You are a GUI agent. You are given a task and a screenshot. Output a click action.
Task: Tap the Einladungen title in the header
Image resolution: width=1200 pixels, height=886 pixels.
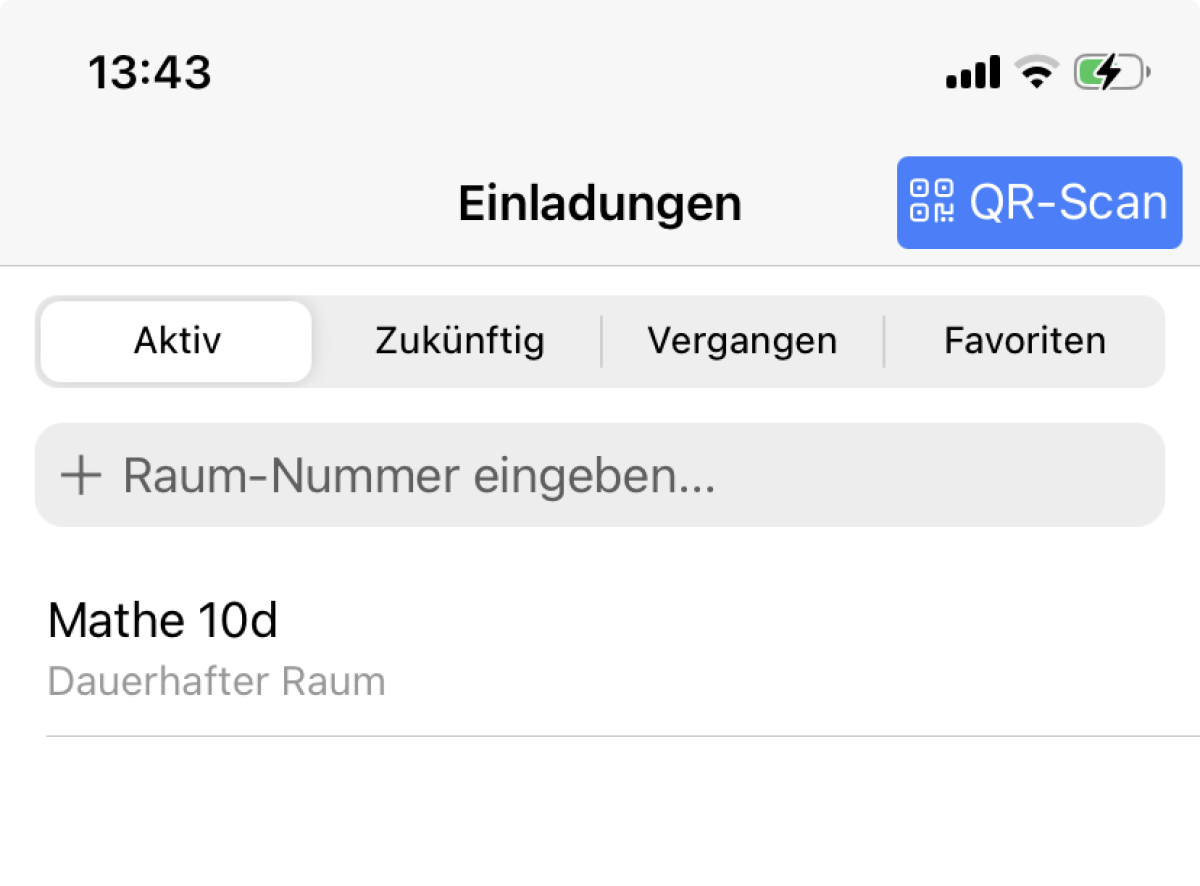[599, 203]
